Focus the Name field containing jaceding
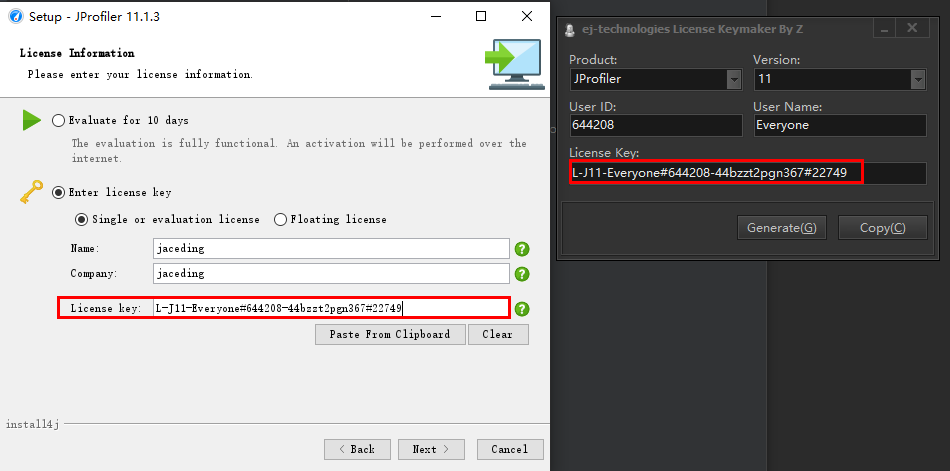The width and height of the screenshot is (950, 471). click(331, 249)
